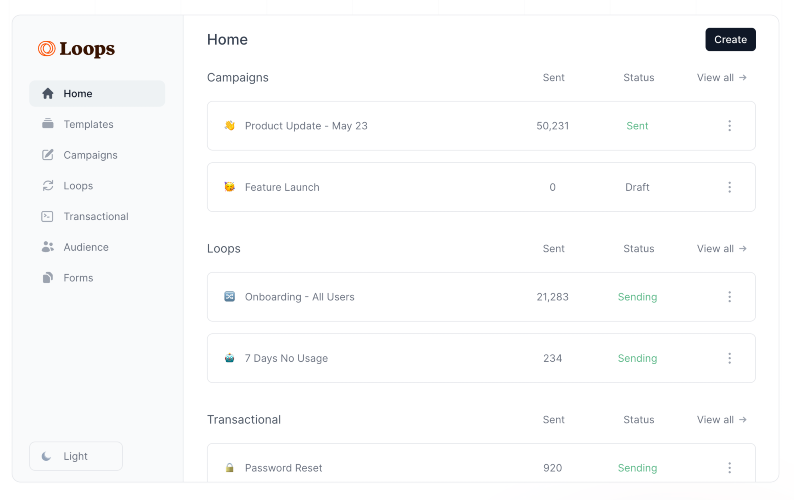Click the Loops refresh-arrows sidebar icon

tap(48, 186)
